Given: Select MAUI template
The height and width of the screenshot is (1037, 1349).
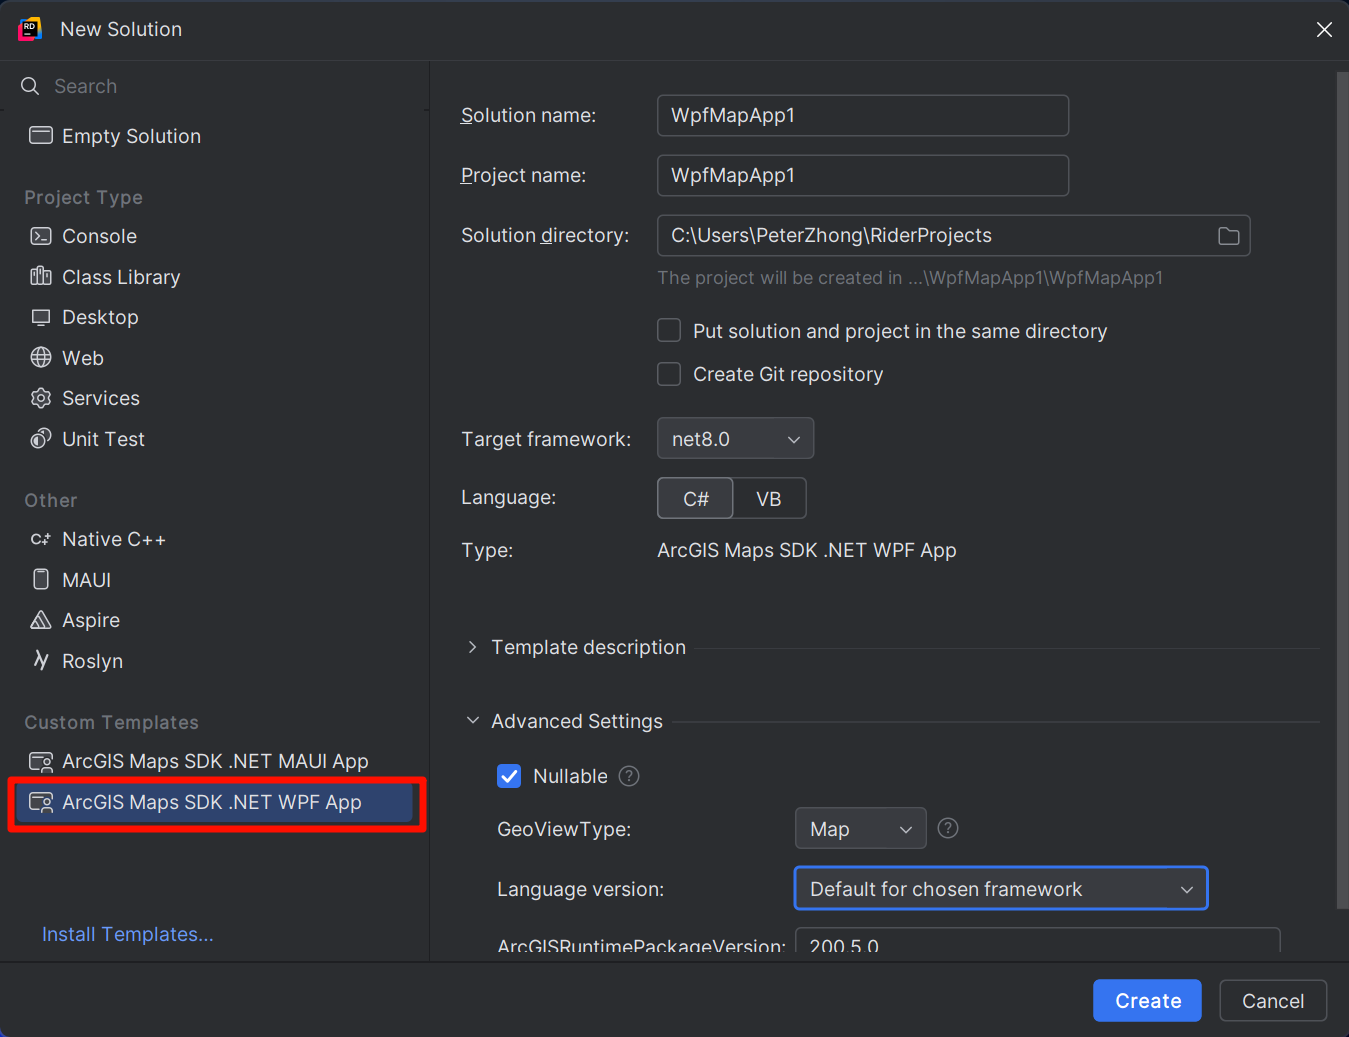Looking at the screenshot, I should (215, 580).
